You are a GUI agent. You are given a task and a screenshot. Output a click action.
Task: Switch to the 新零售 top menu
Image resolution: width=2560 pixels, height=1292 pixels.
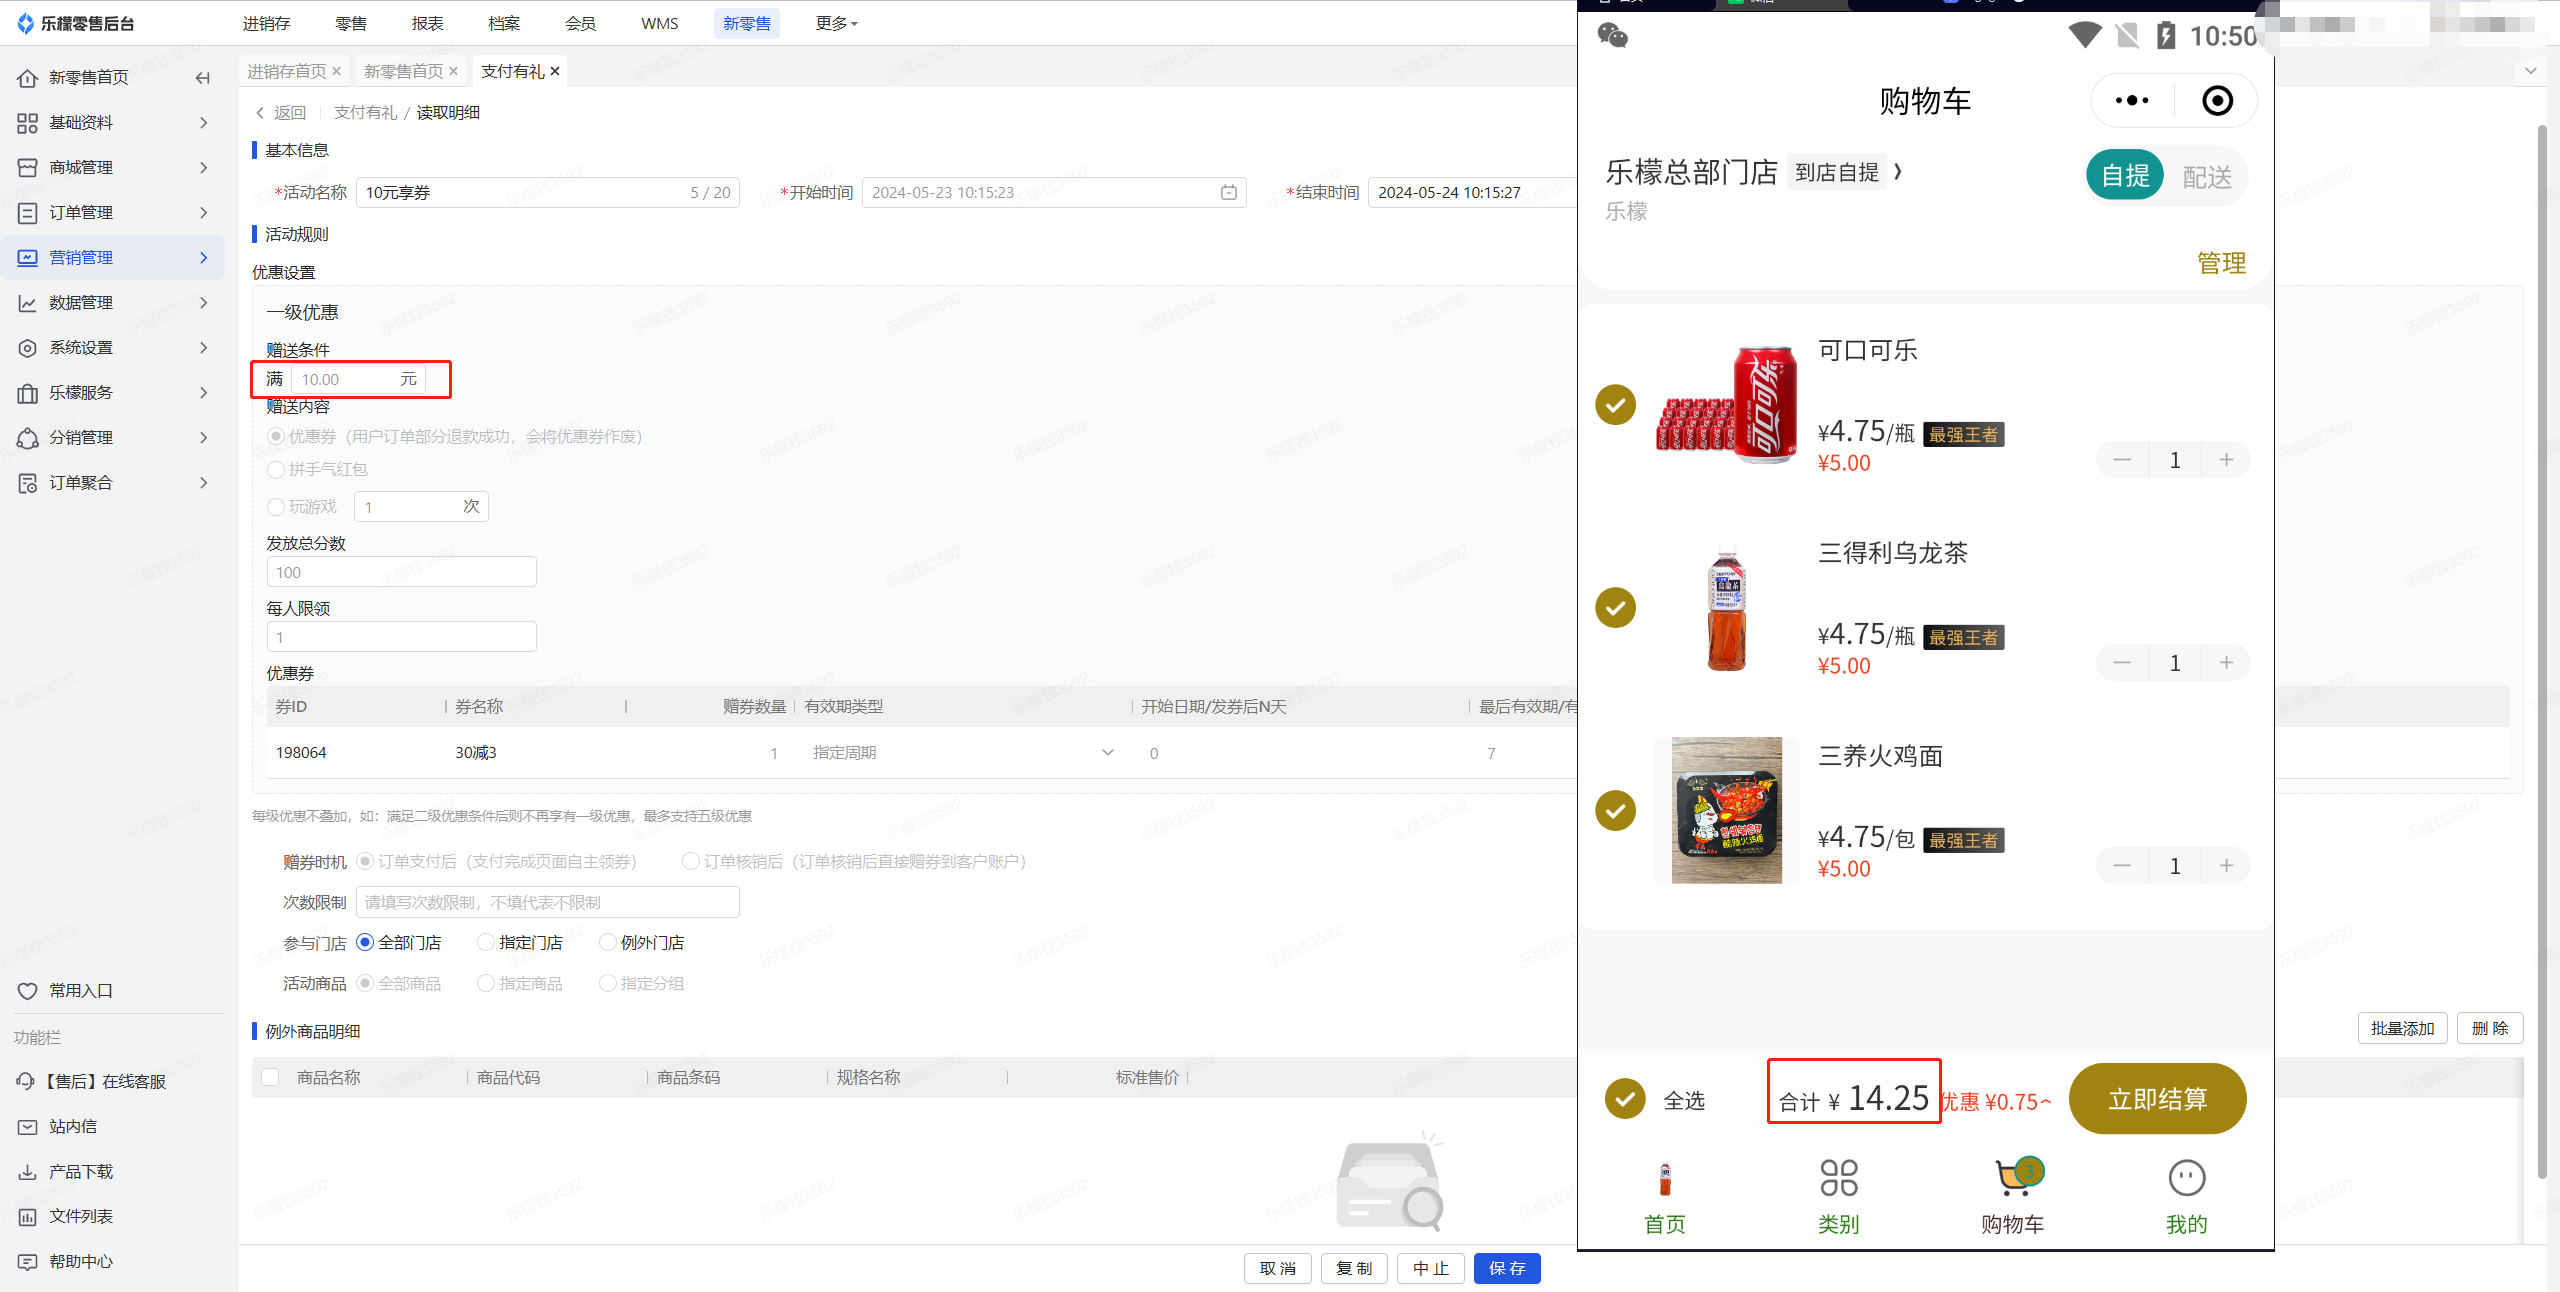coord(747,23)
